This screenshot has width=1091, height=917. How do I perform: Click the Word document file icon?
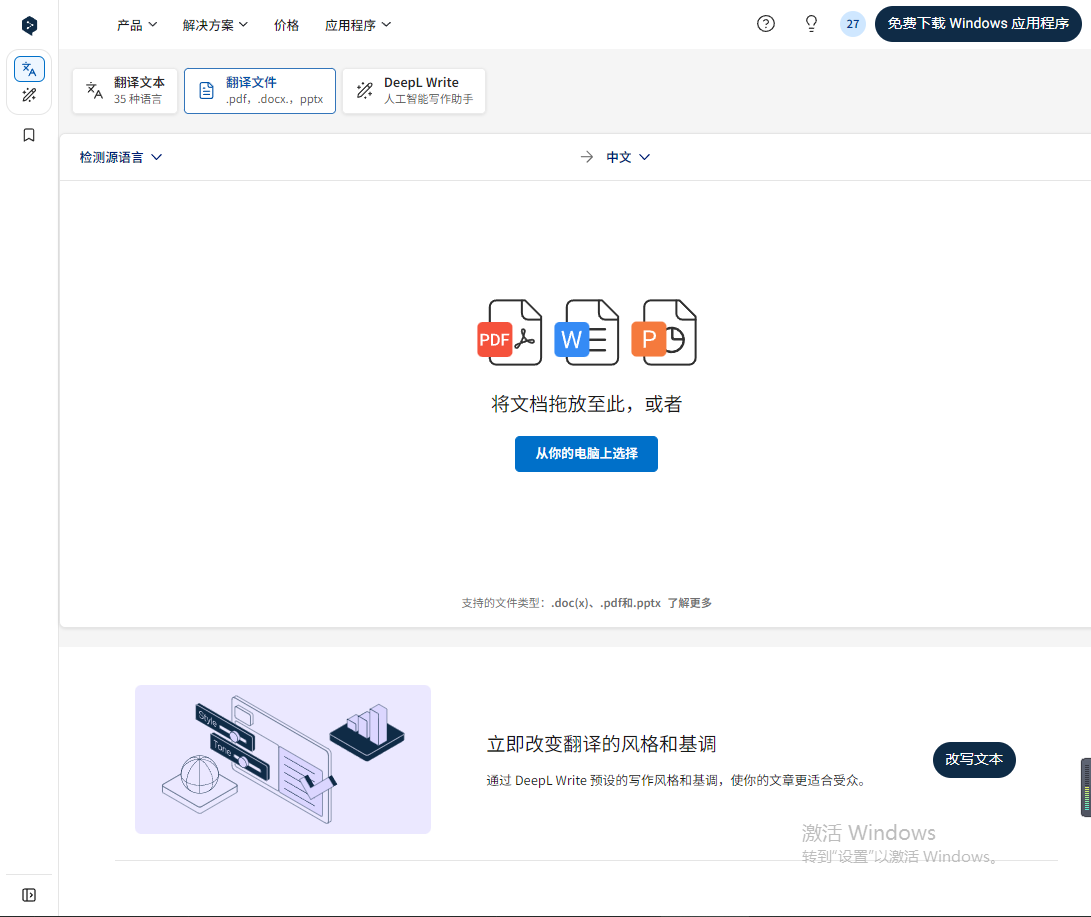click(587, 333)
